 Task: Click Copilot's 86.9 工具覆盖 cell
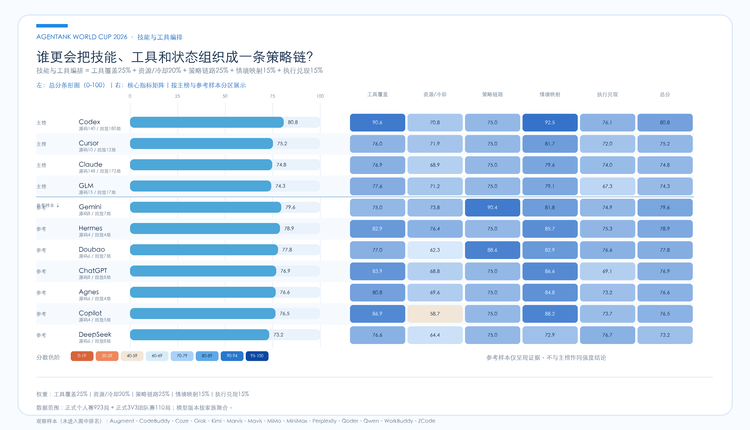tap(377, 314)
